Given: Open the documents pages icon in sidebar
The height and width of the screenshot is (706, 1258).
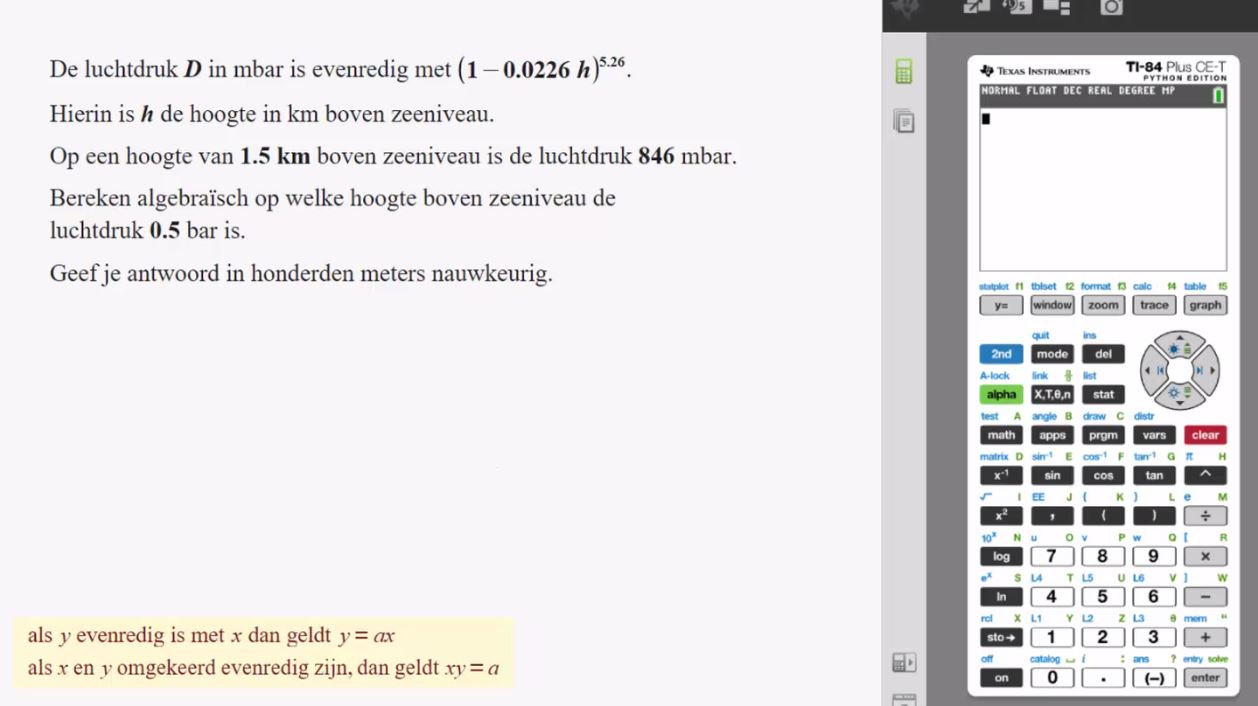Looking at the screenshot, I should (904, 122).
